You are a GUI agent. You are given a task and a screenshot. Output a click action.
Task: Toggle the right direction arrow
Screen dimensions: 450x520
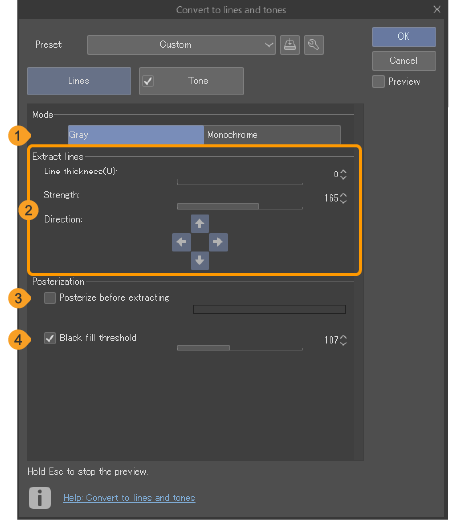pyautogui.click(x=218, y=242)
